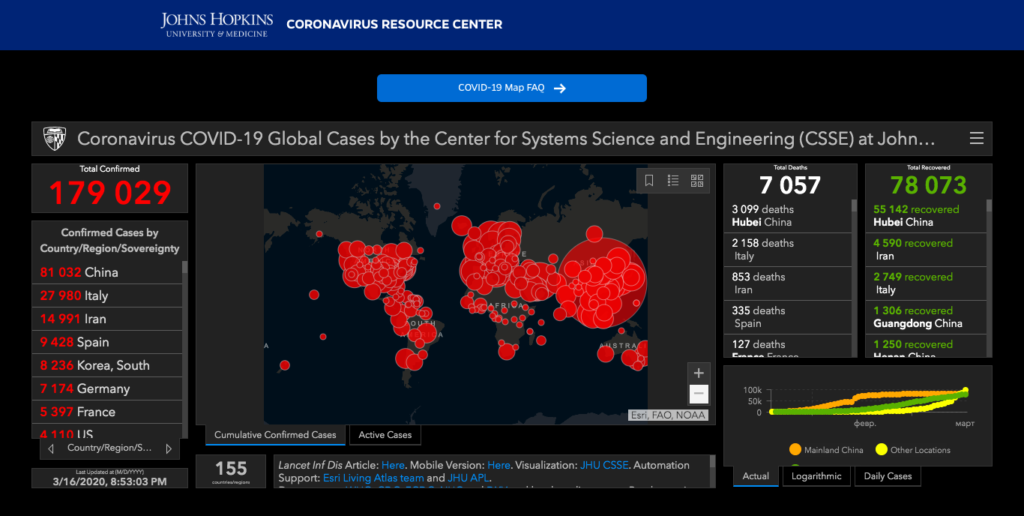The width and height of the screenshot is (1024, 516).
Task: Go to next Country/Region list page arrow
Action: (x=168, y=449)
